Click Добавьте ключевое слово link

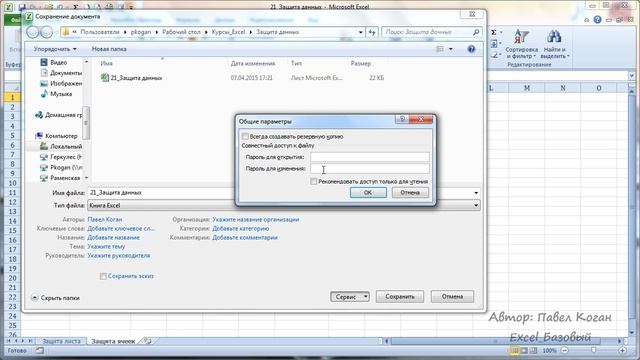121,229
